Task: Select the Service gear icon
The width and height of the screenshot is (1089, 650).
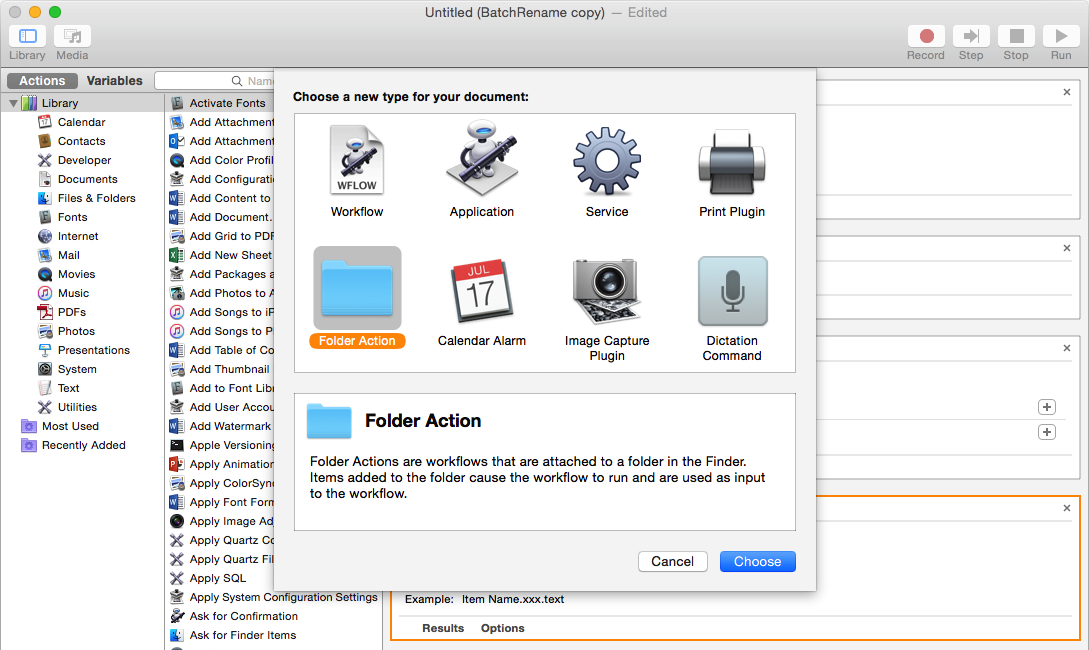Action: pos(606,162)
